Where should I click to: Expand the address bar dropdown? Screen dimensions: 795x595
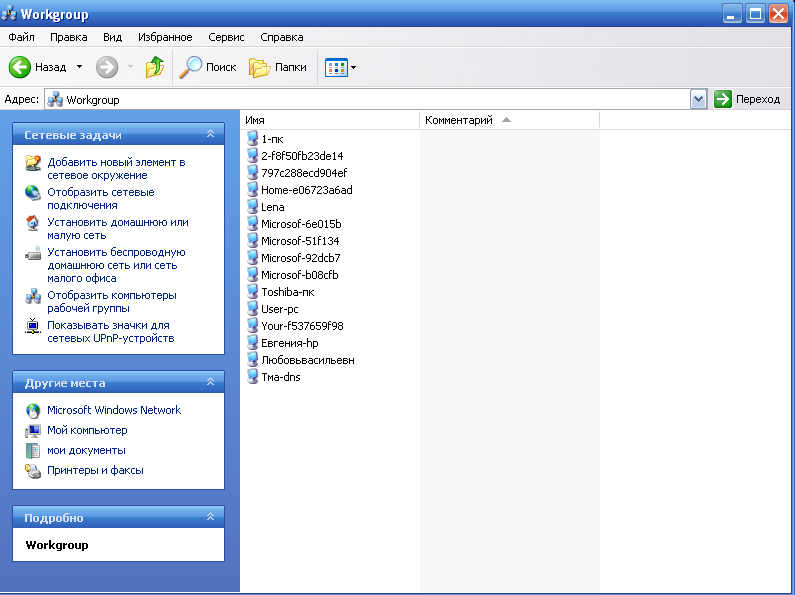point(698,99)
